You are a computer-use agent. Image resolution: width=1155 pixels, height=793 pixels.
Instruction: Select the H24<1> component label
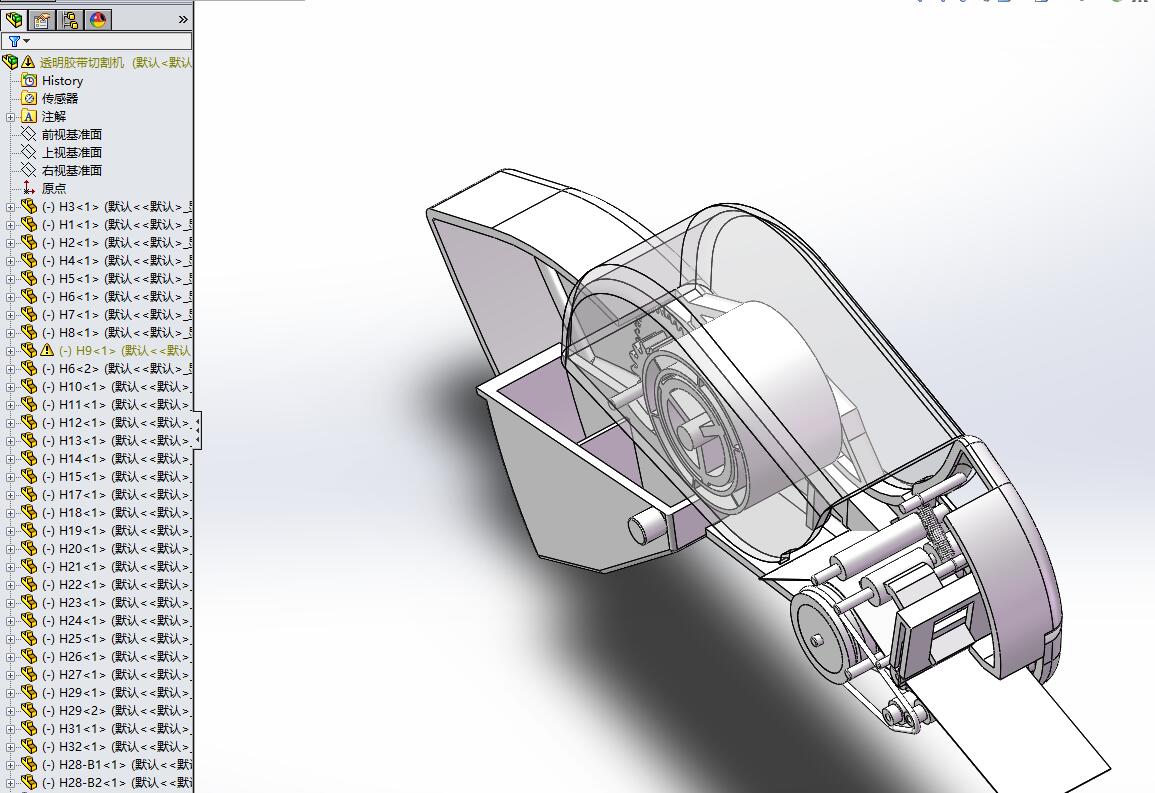tap(116, 621)
